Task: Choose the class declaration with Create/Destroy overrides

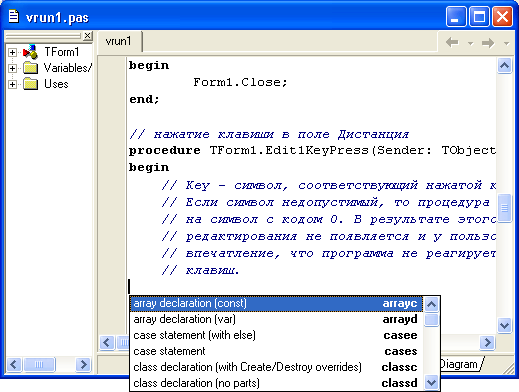Action: click(x=276, y=367)
